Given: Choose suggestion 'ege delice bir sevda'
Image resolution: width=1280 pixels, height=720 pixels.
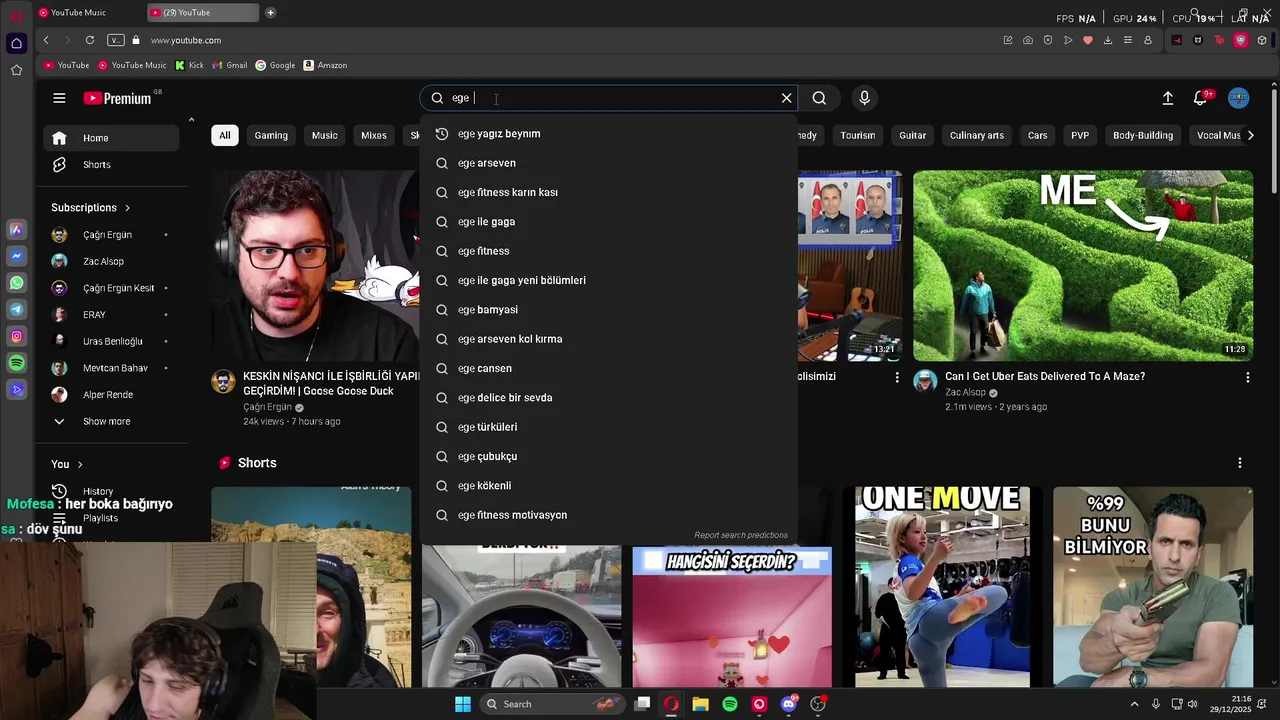Looking at the screenshot, I should click(x=608, y=398).
